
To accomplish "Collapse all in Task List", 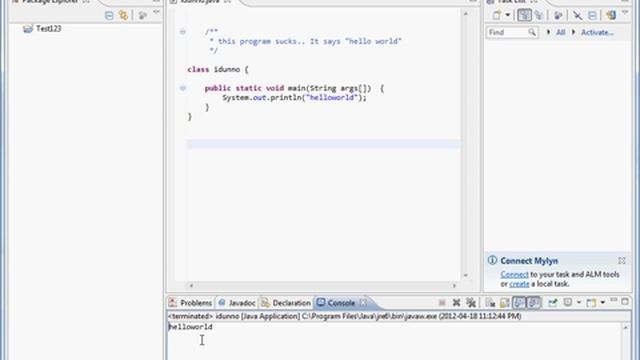I will click(x=592, y=16).
